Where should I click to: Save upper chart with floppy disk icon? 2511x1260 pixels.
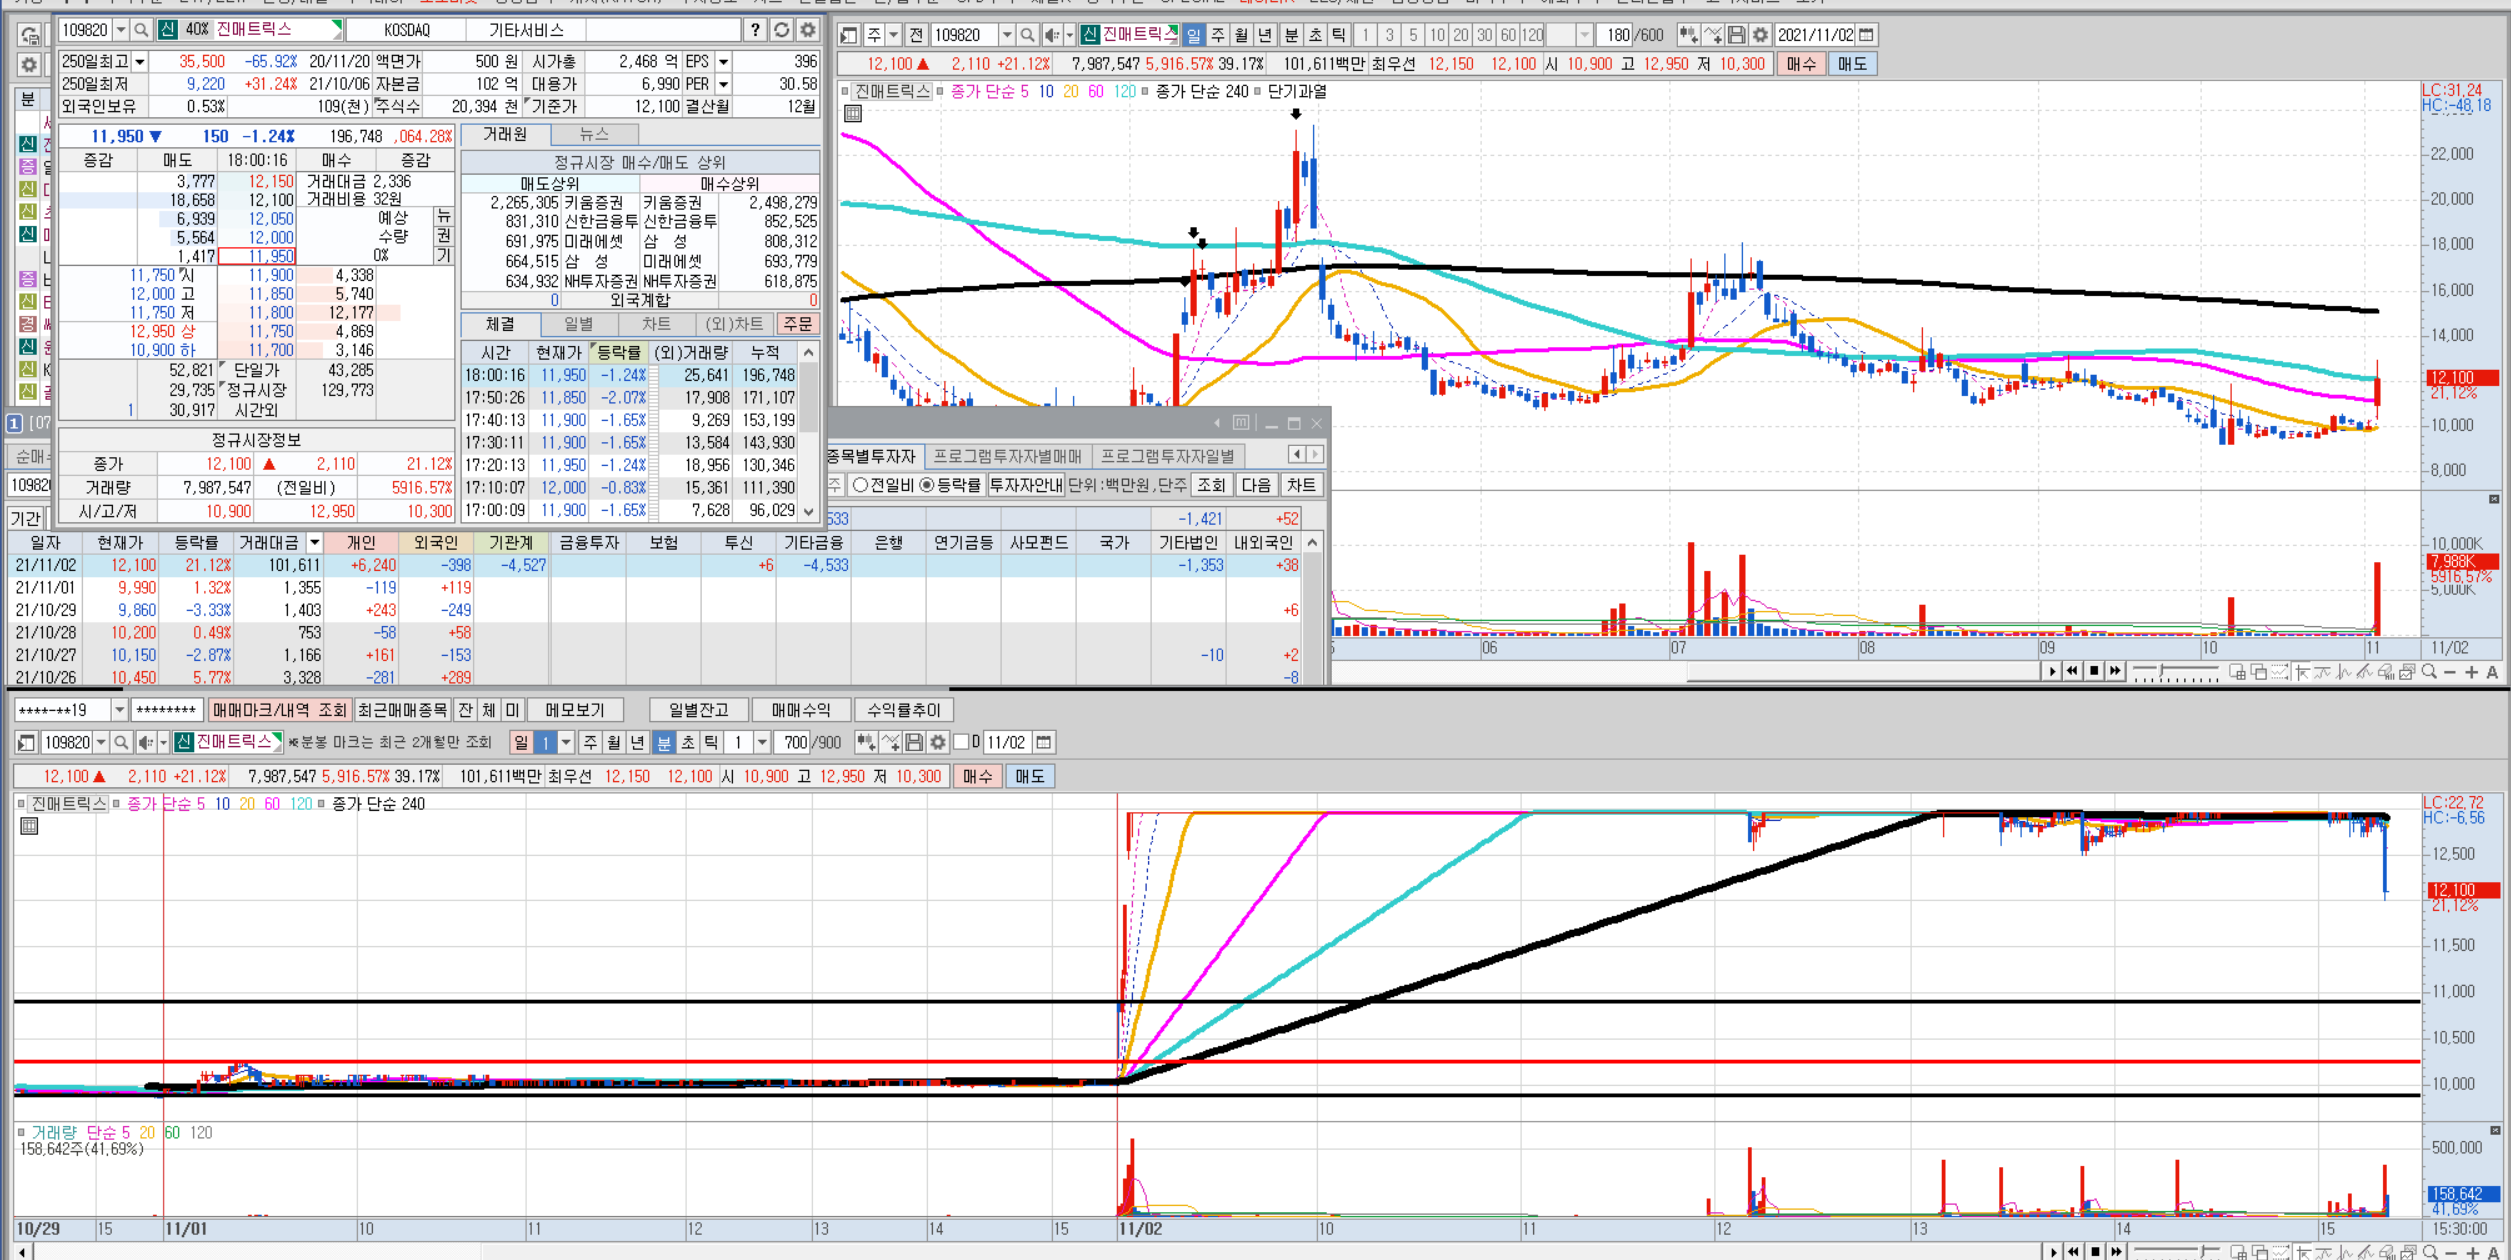[x=1737, y=35]
